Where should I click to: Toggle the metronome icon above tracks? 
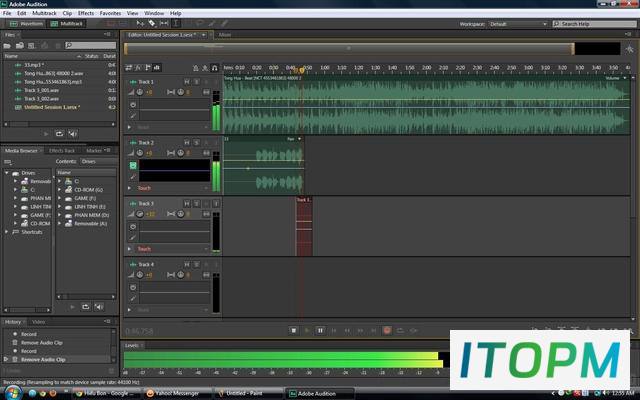196,68
